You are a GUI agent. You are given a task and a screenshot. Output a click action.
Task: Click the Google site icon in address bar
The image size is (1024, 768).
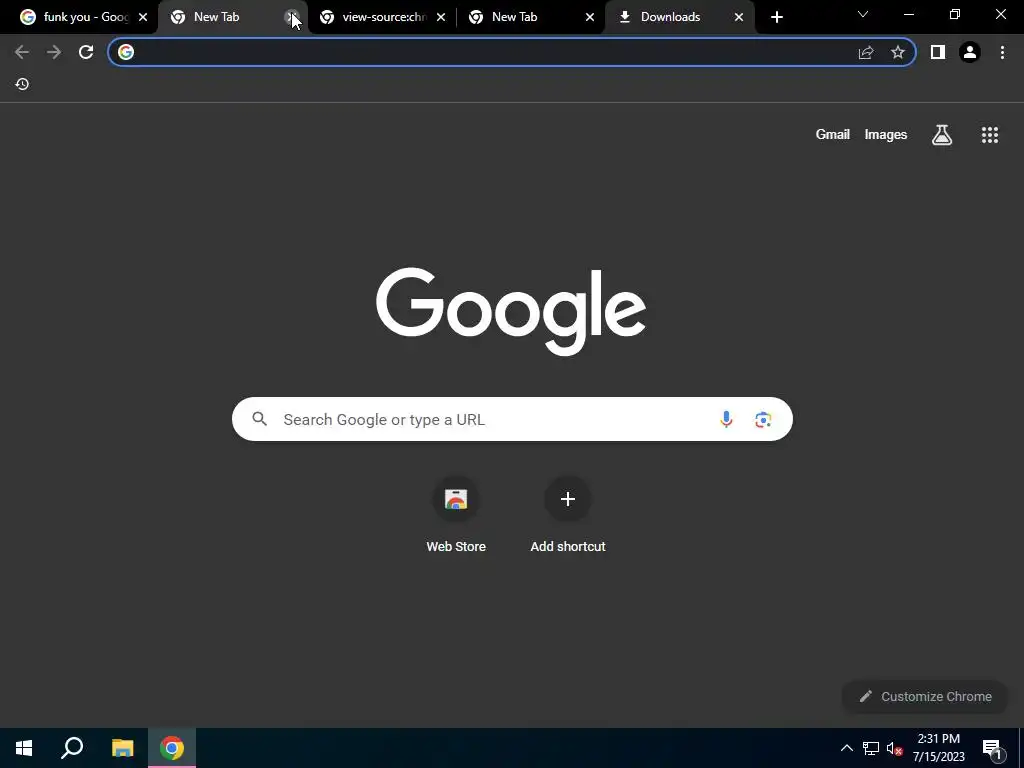click(x=126, y=52)
